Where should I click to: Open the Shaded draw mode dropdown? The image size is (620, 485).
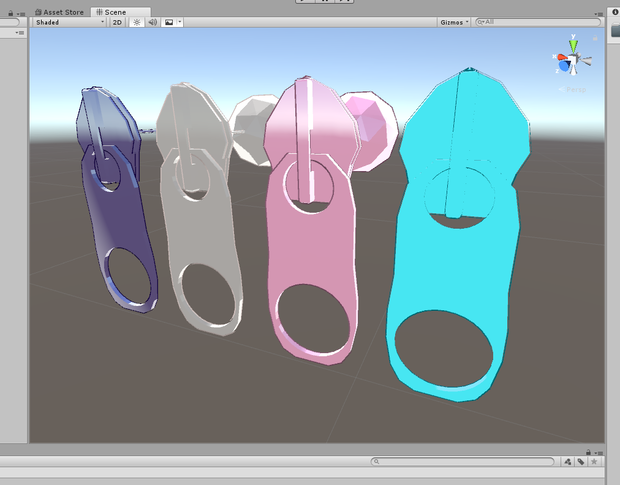pos(69,22)
